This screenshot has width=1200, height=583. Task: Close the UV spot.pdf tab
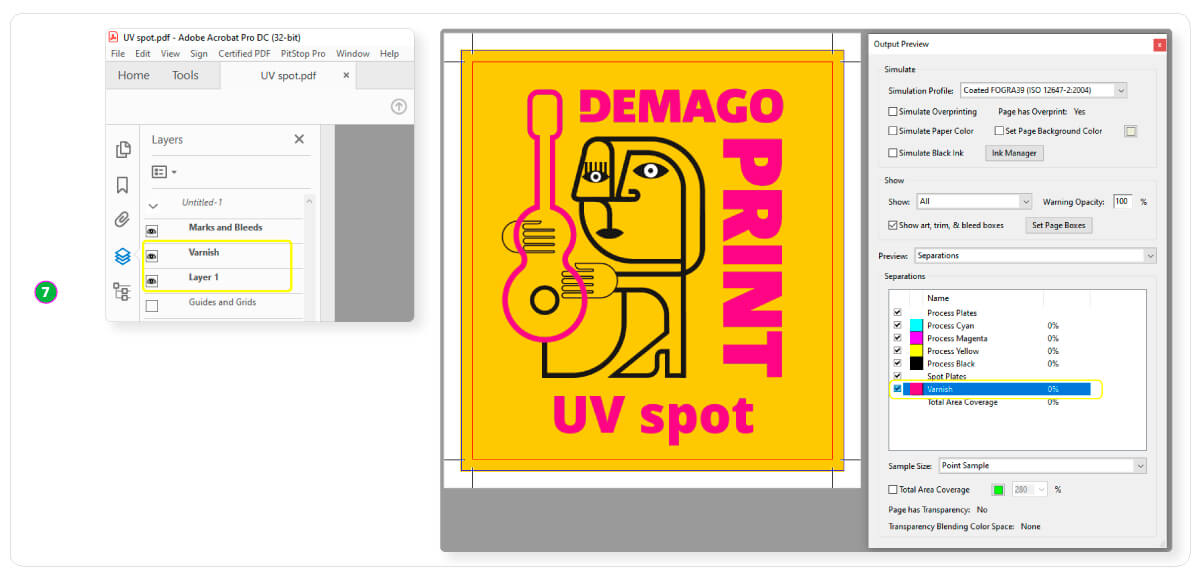pos(347,75)
